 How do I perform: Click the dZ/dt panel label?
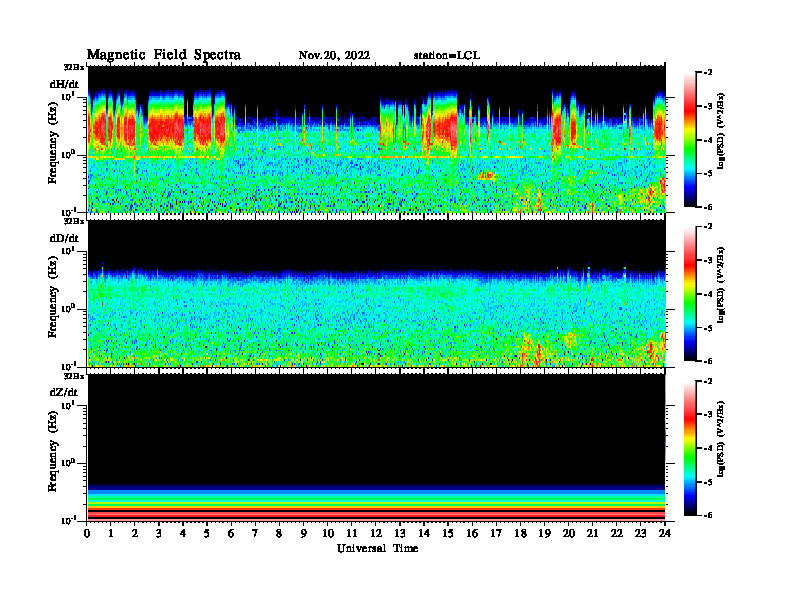point(64,392)
